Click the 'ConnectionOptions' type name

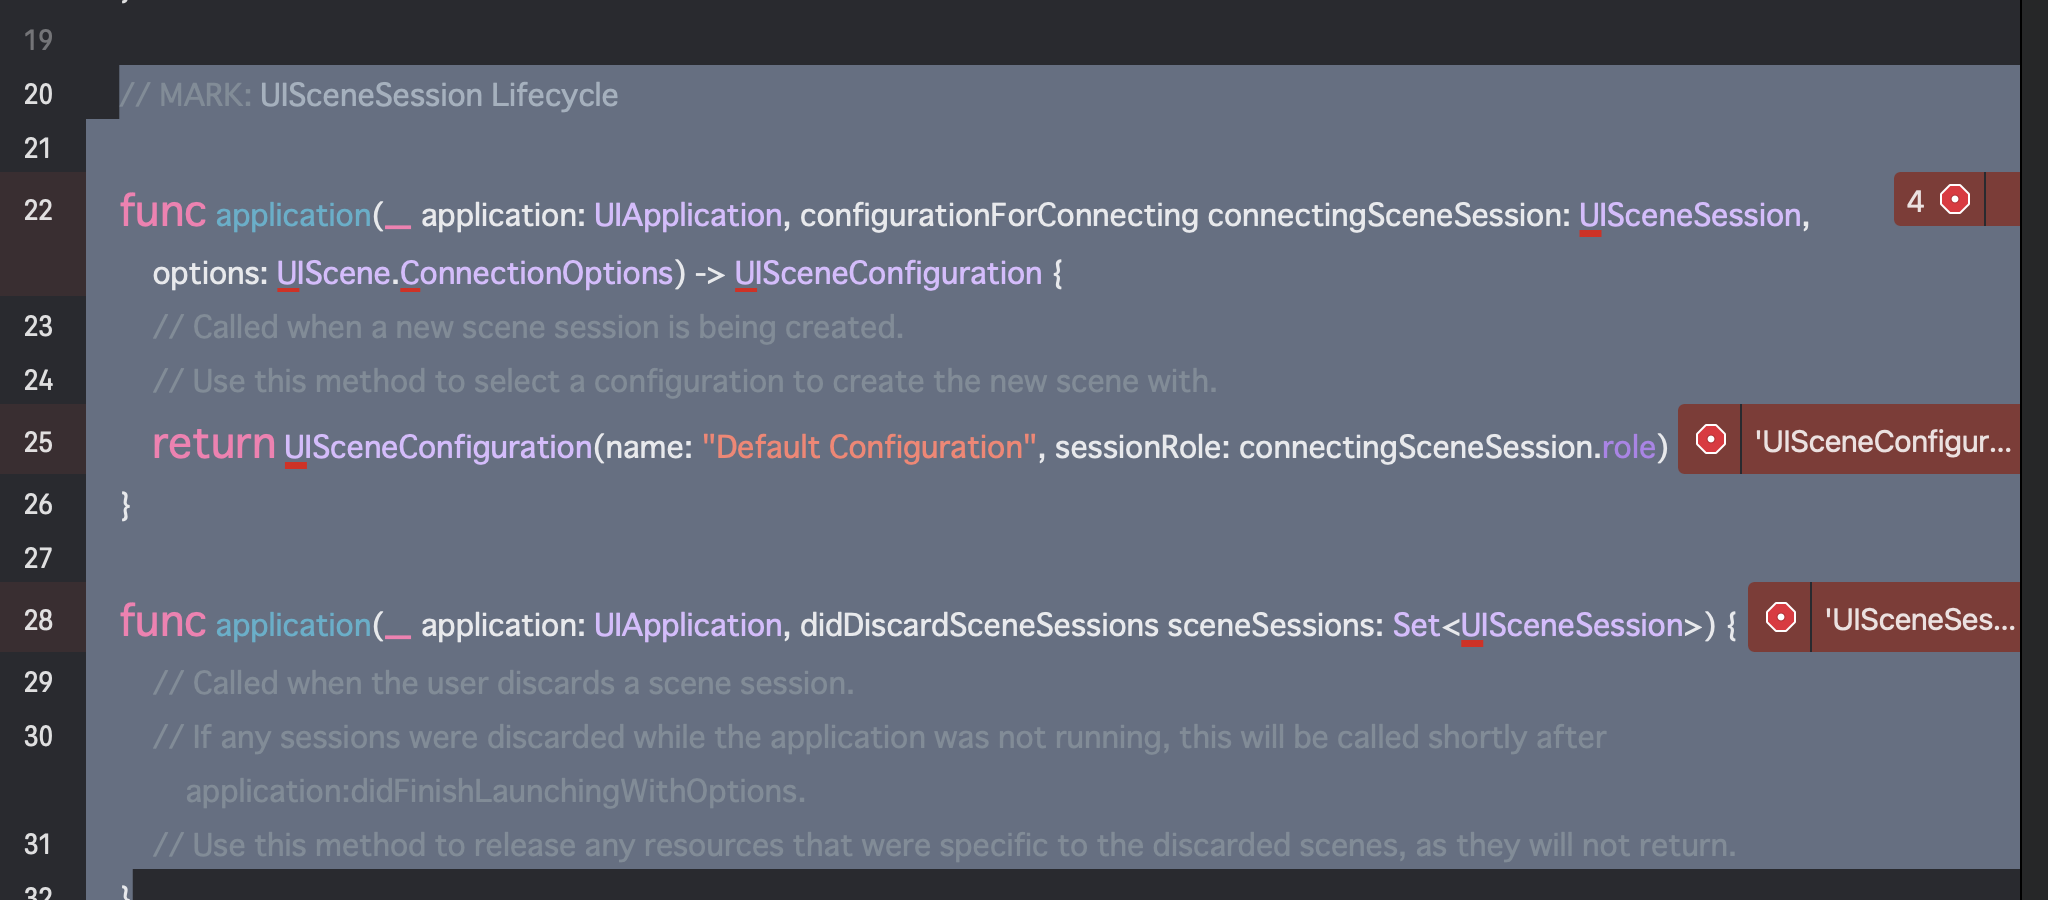point(537,273)
